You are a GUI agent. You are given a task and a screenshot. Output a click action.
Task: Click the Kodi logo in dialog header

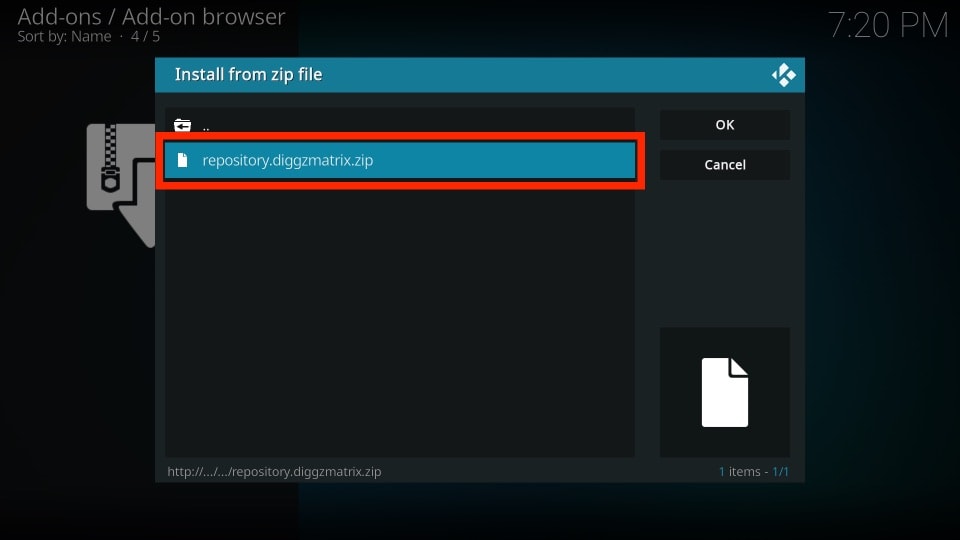784,75
